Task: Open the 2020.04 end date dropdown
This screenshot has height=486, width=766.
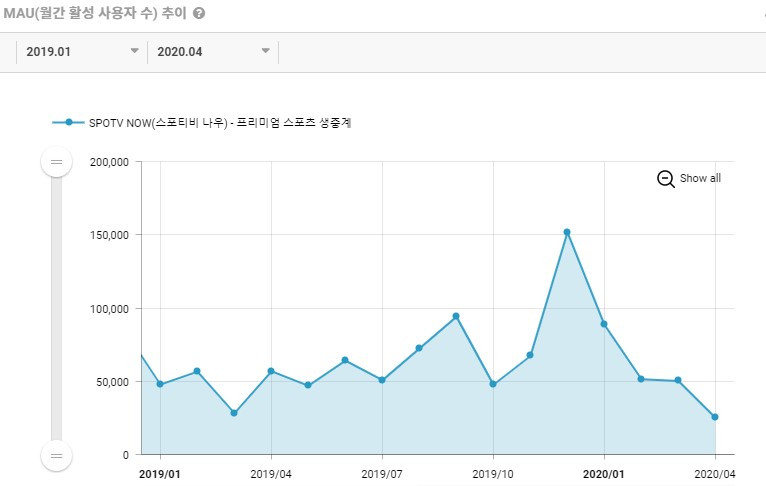Action: pyautogui.click(x=213, y=52)
